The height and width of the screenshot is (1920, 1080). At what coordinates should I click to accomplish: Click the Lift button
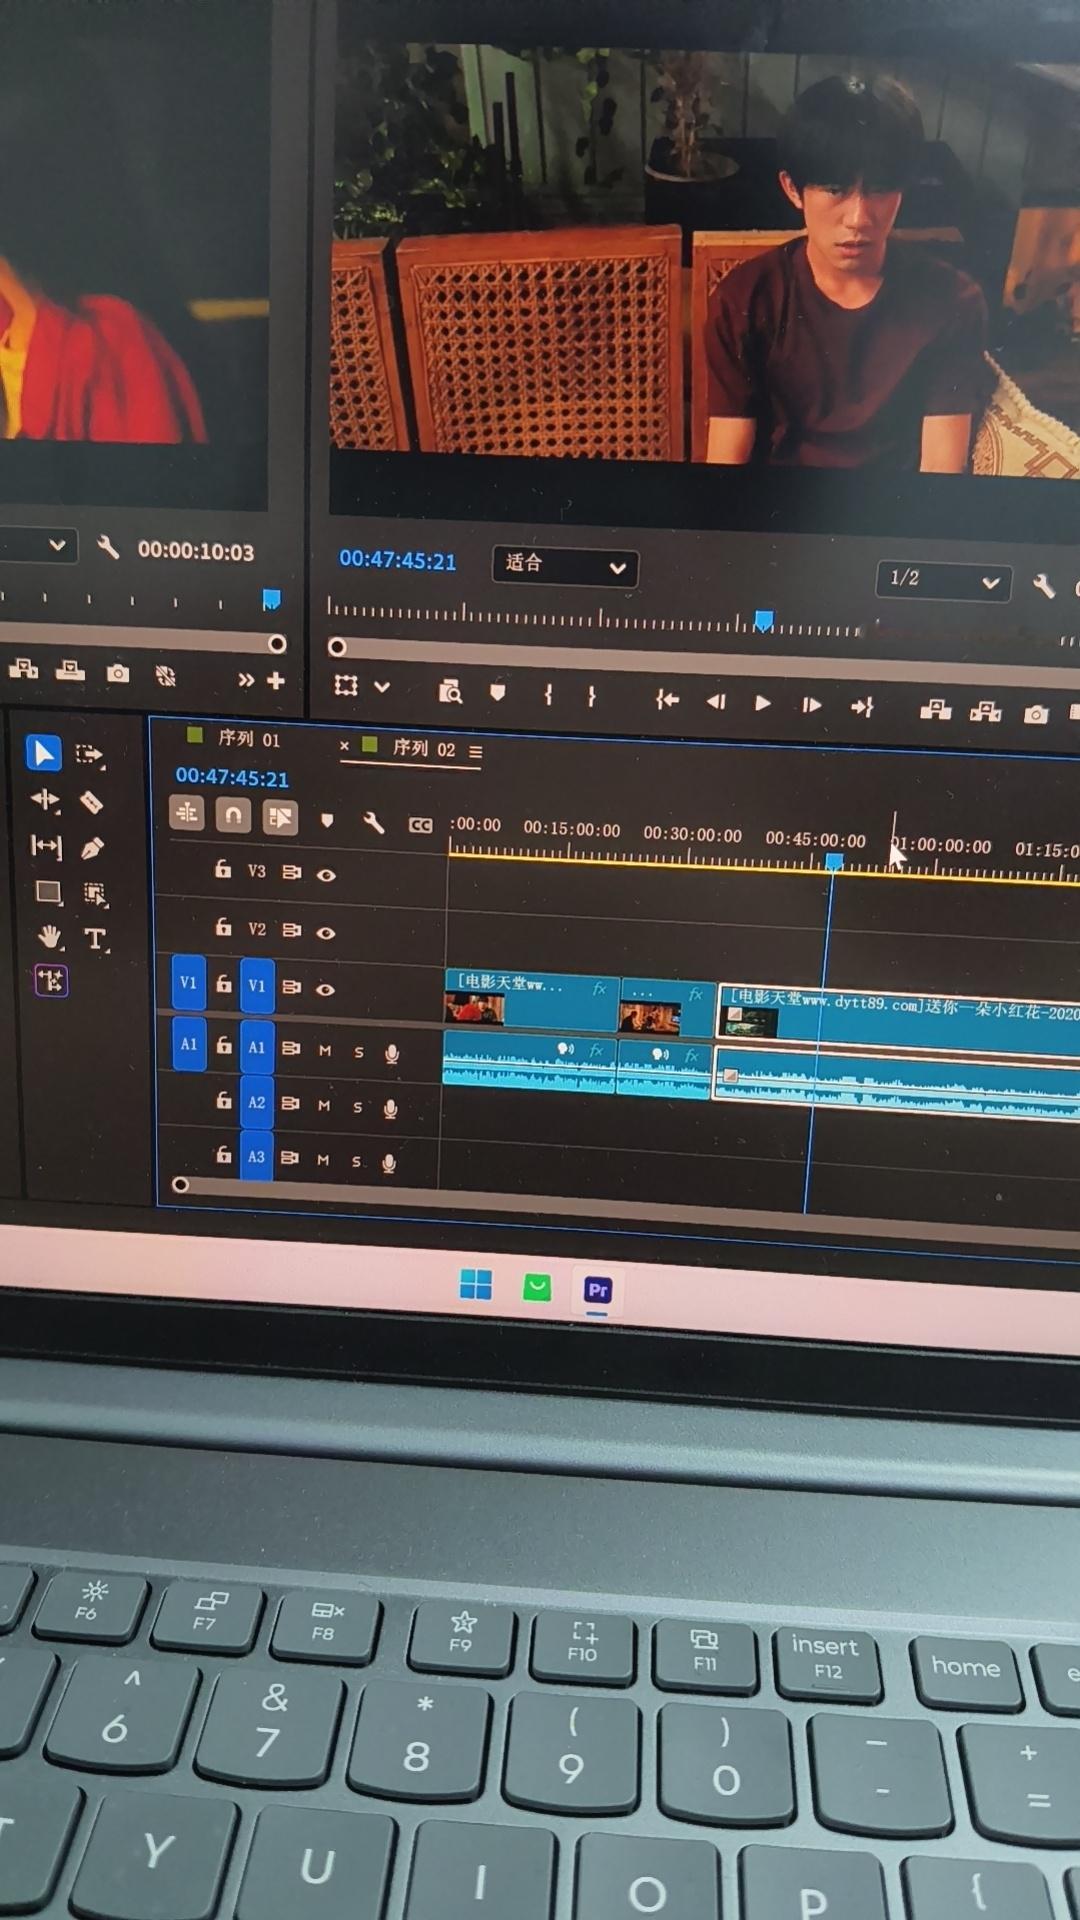936,710
